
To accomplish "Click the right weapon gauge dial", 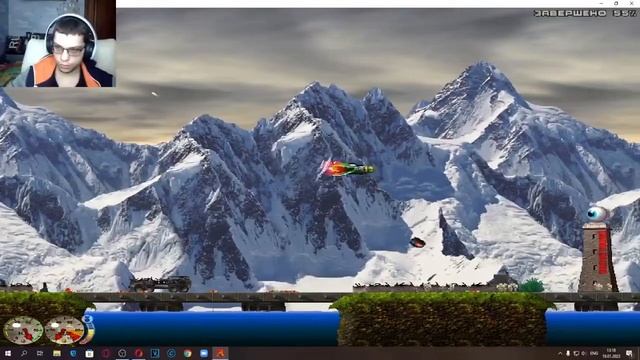I will (x=64, y=330).
